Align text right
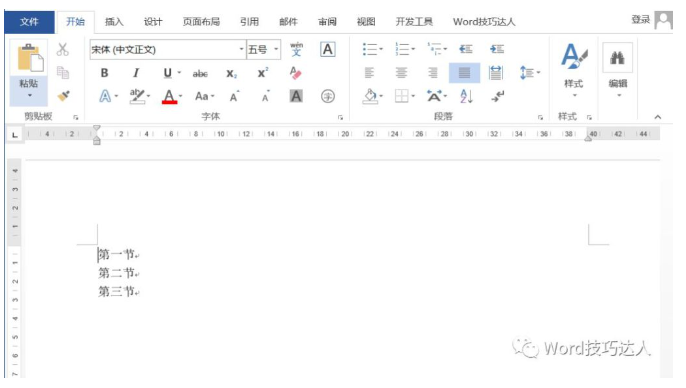686x388 pixels. (x=433, y=73)
